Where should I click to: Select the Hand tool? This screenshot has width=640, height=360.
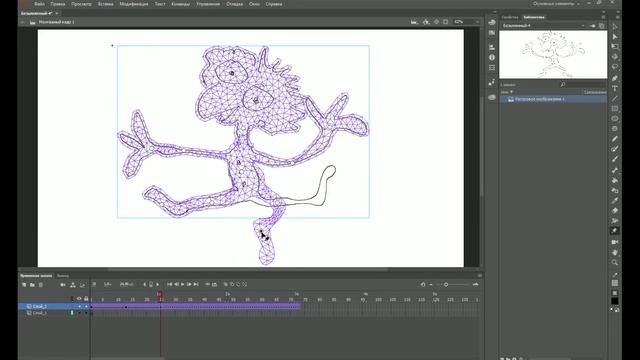tap(615, 253)
